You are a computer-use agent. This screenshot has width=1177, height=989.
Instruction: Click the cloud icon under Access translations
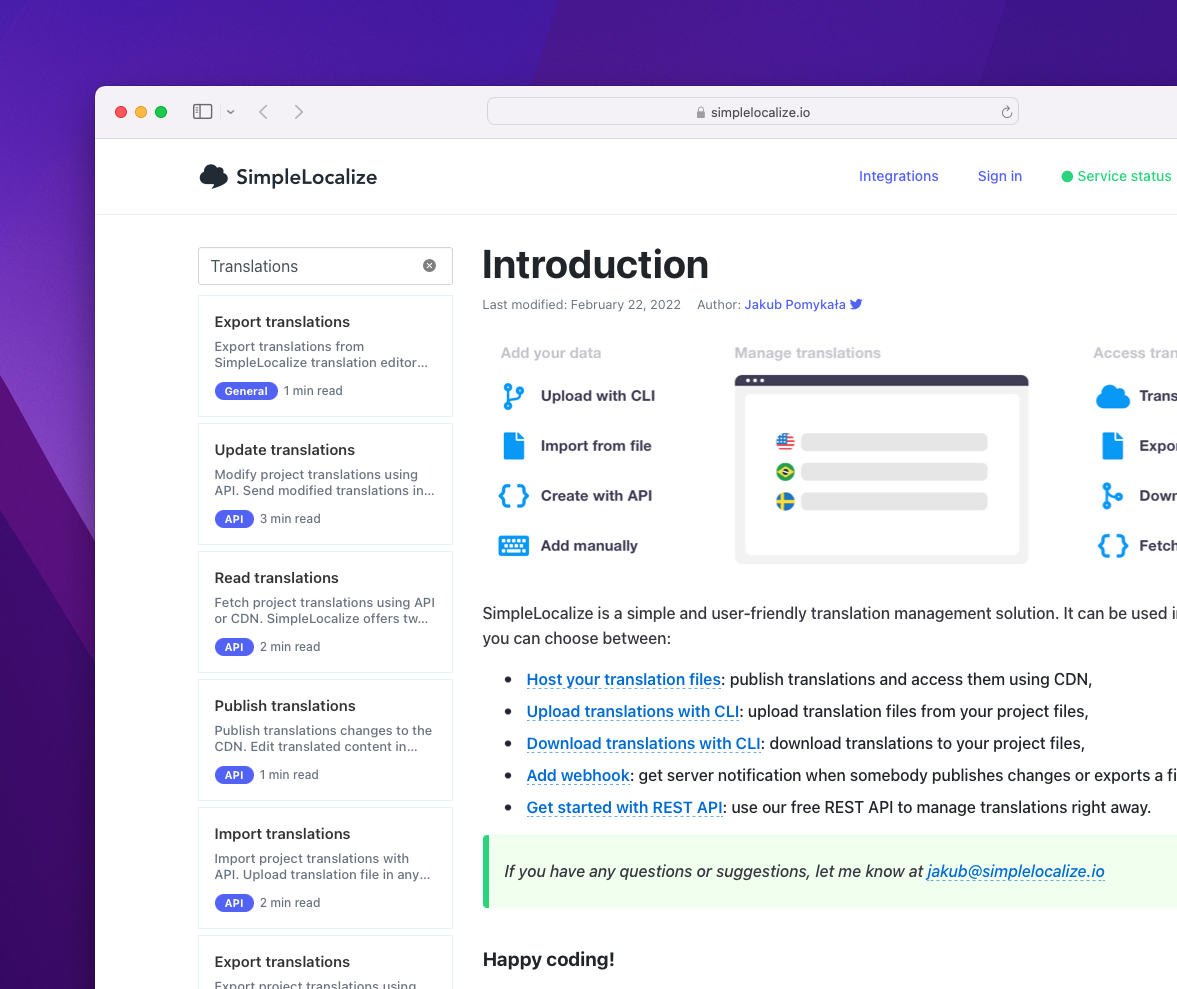(1112, 396)
